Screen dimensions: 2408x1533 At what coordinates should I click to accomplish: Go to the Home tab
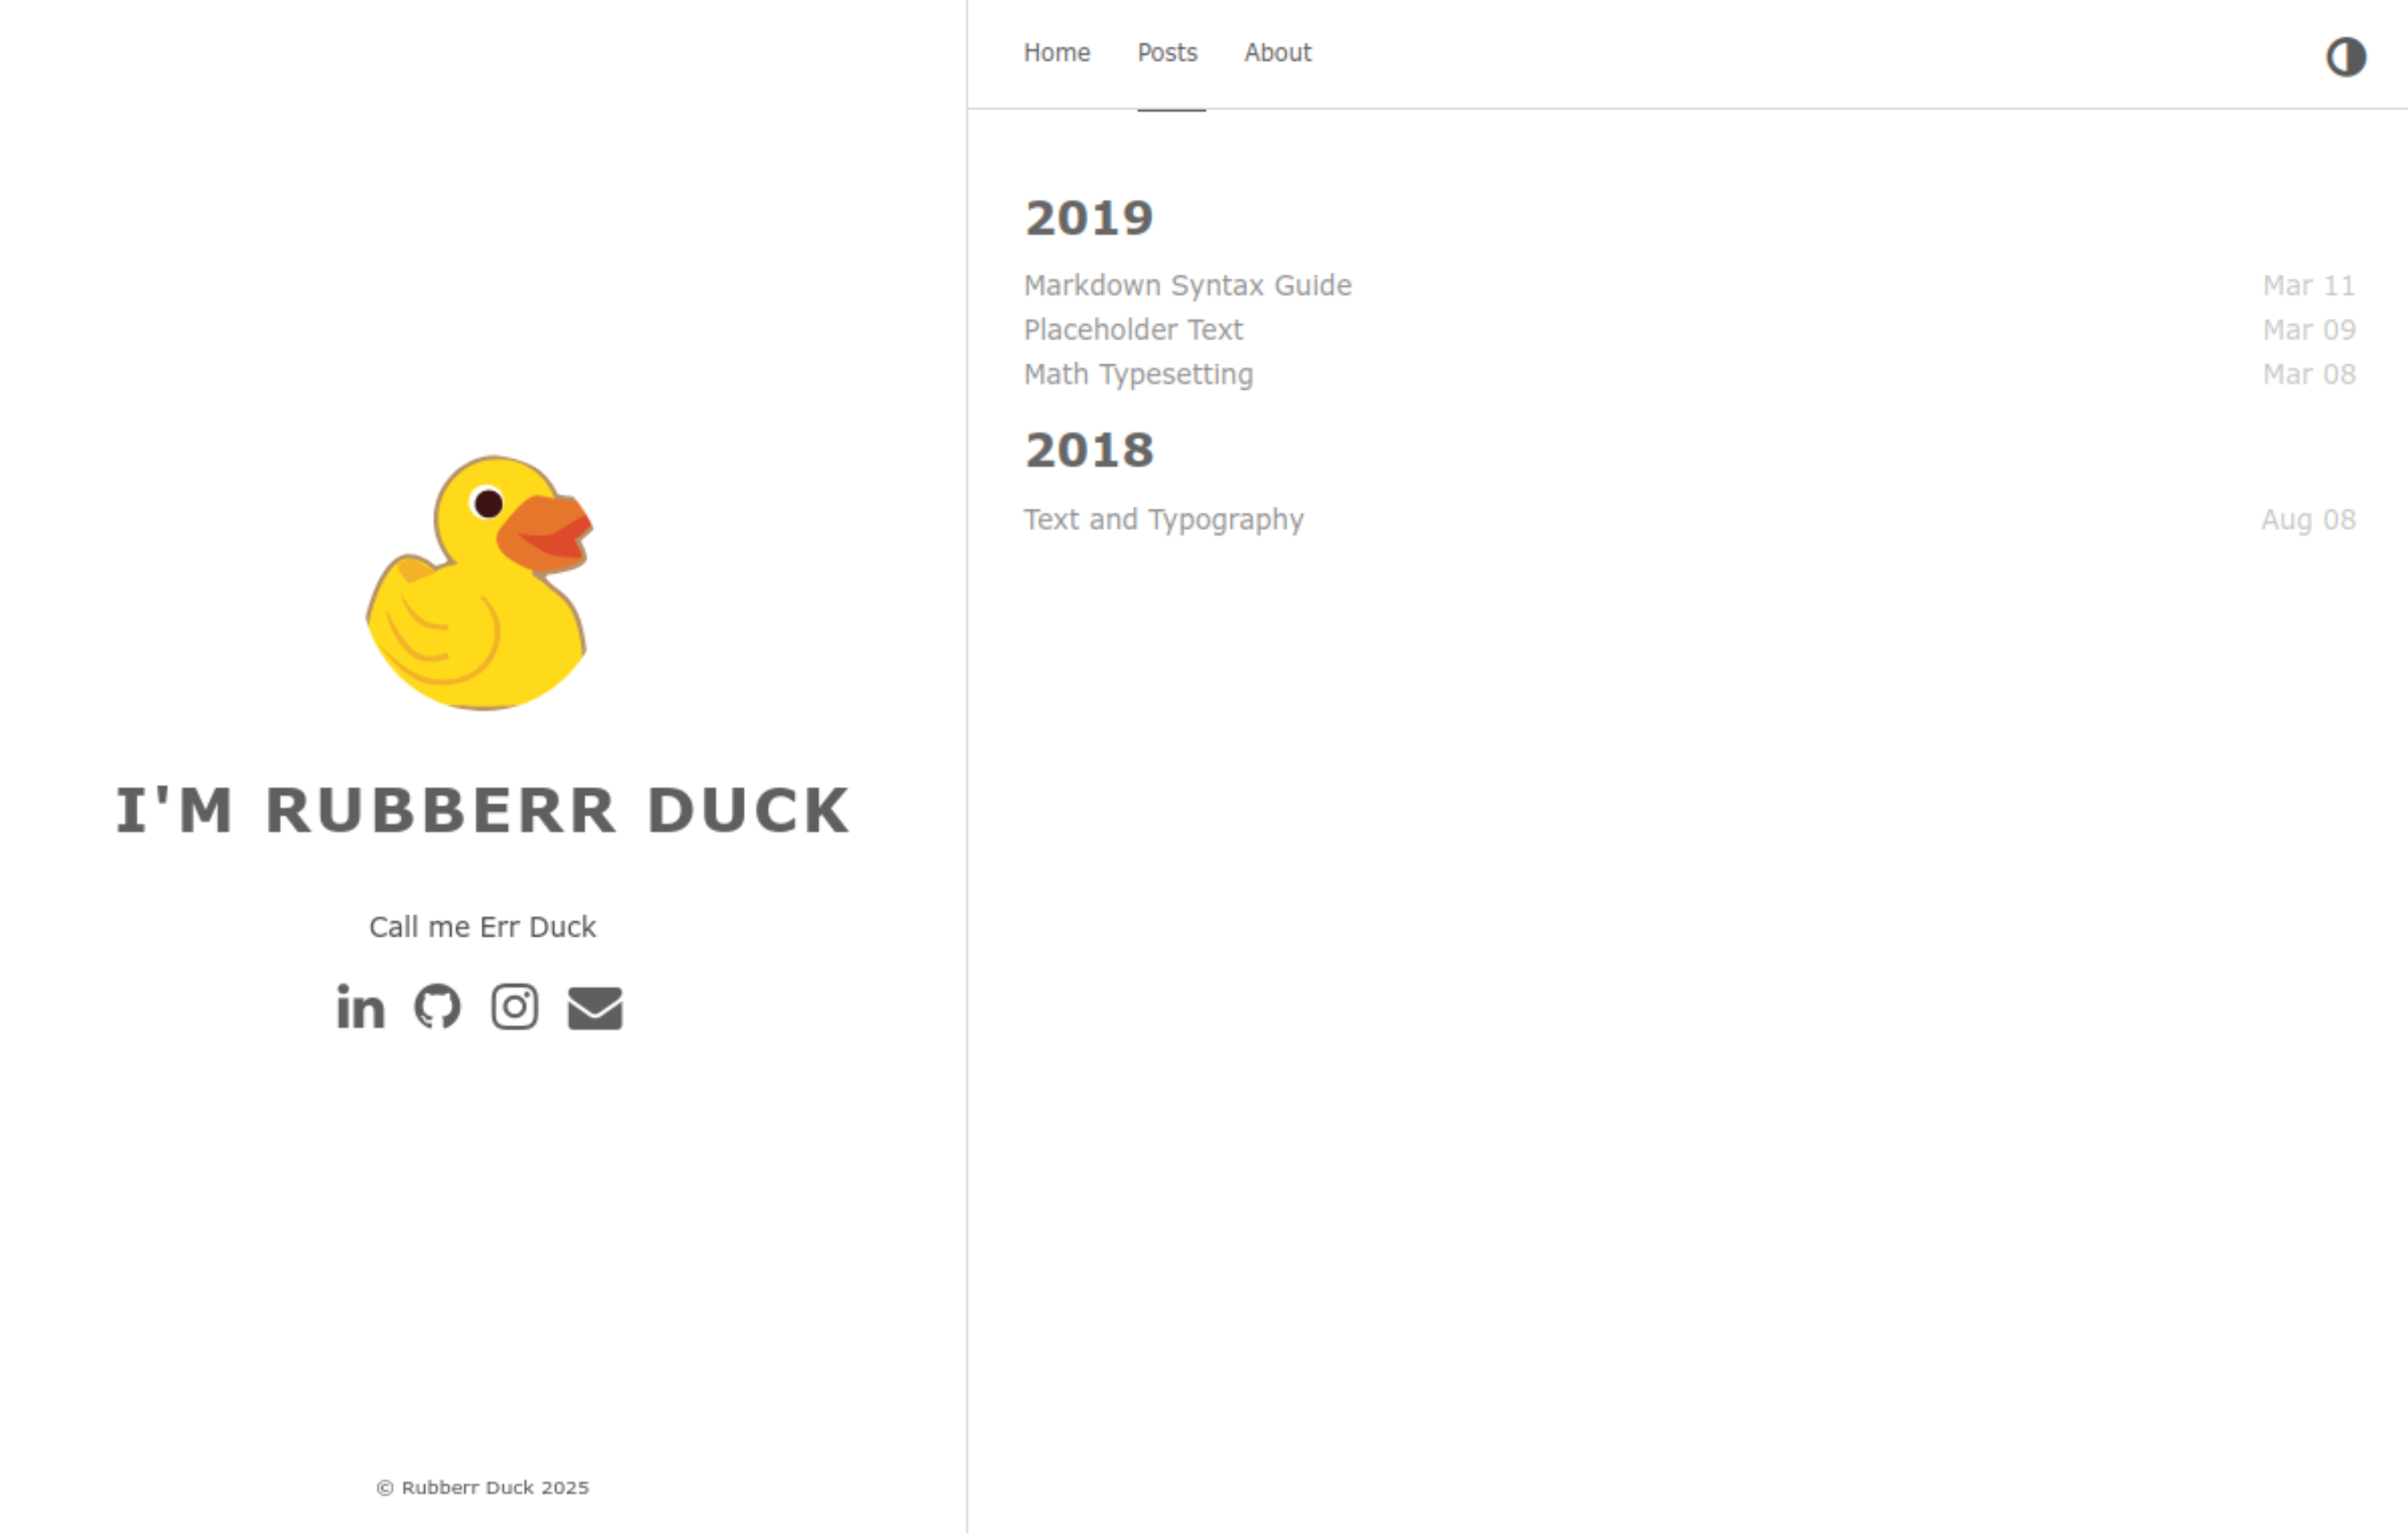pyautogui.click(x=1057, y=53)
